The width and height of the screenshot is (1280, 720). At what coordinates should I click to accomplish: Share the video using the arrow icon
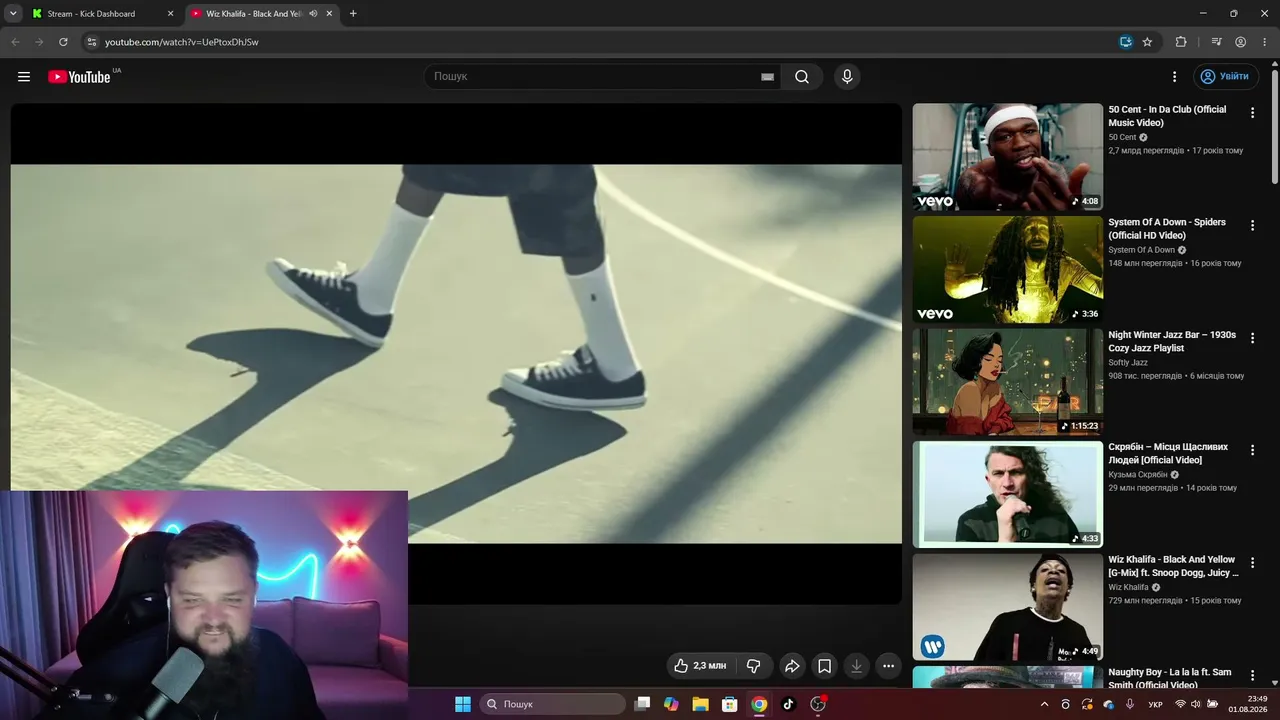point(792,666)
